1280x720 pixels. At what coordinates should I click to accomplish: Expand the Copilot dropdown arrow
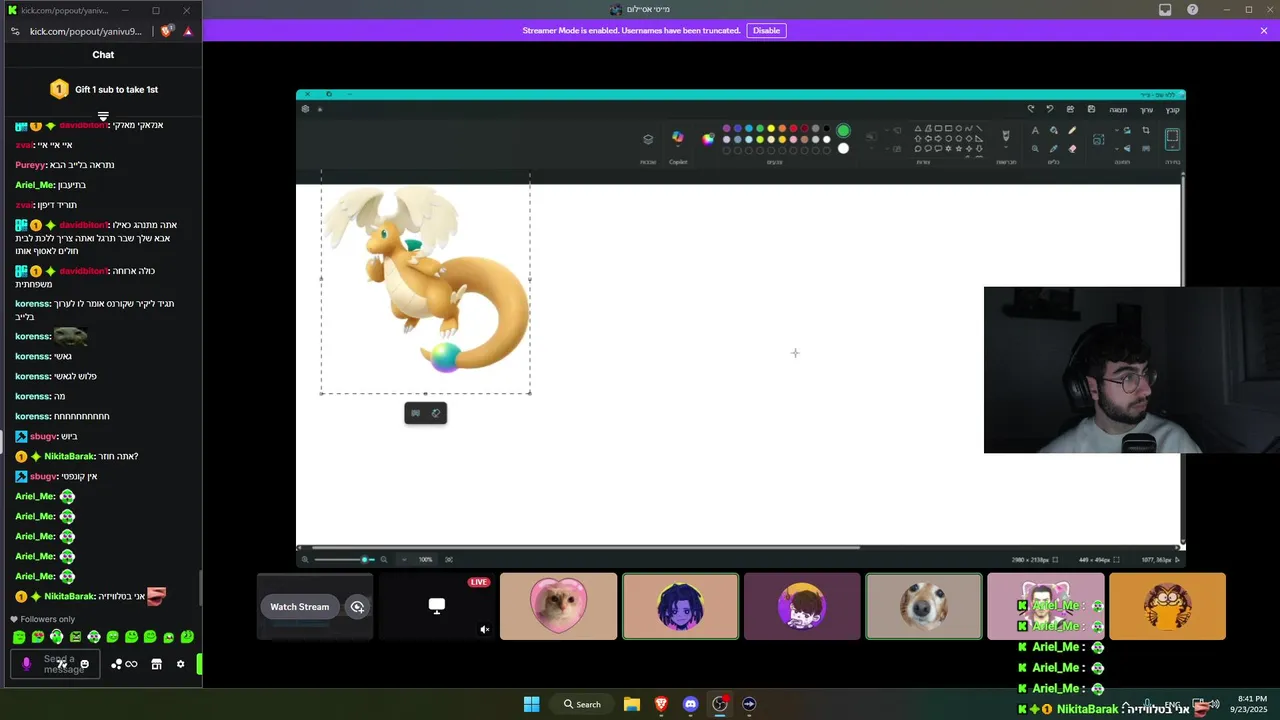pyautogui.click(x=678, y=146)
